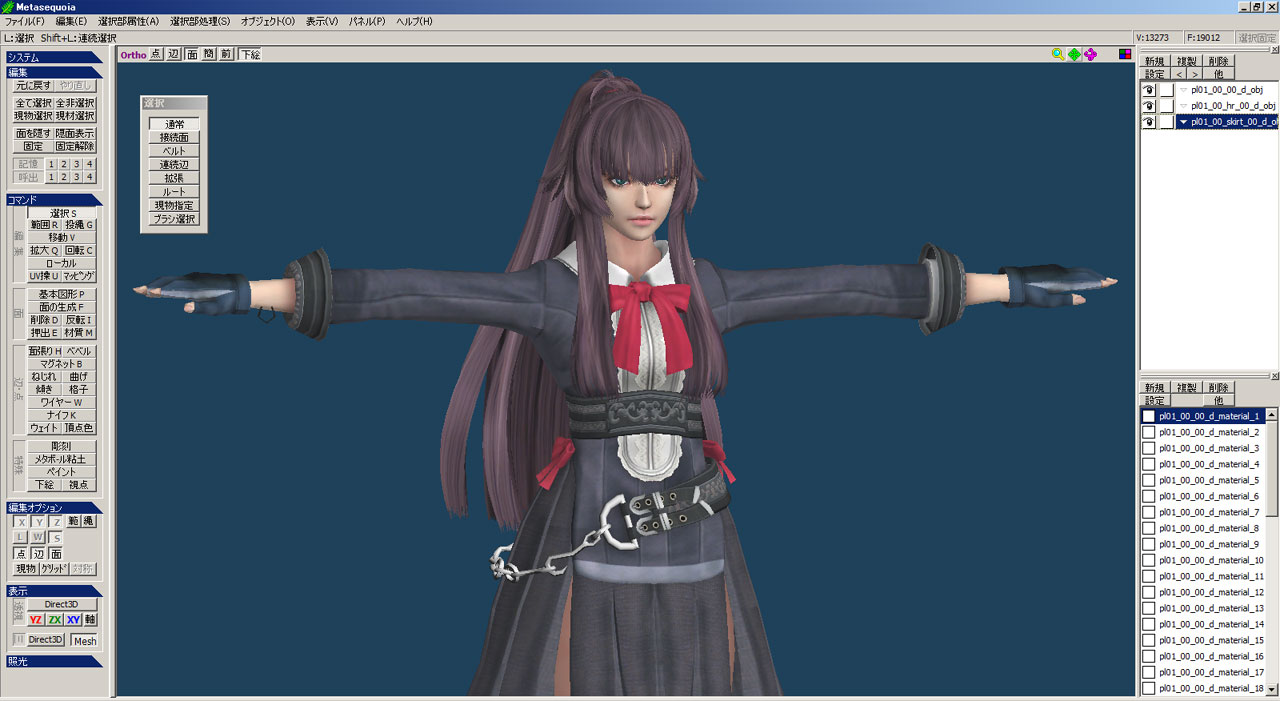The image size is (1280, 701).
Task: Collapse the コマンド panel header
Action: click(54, 200)
